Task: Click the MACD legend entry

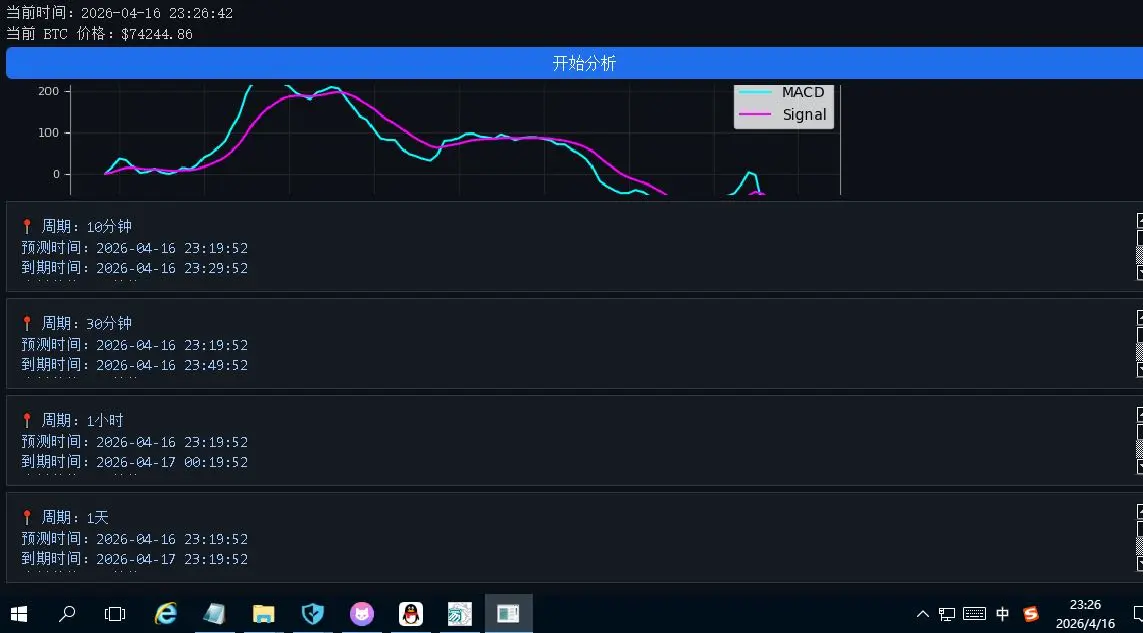Action: pos(782,92)
